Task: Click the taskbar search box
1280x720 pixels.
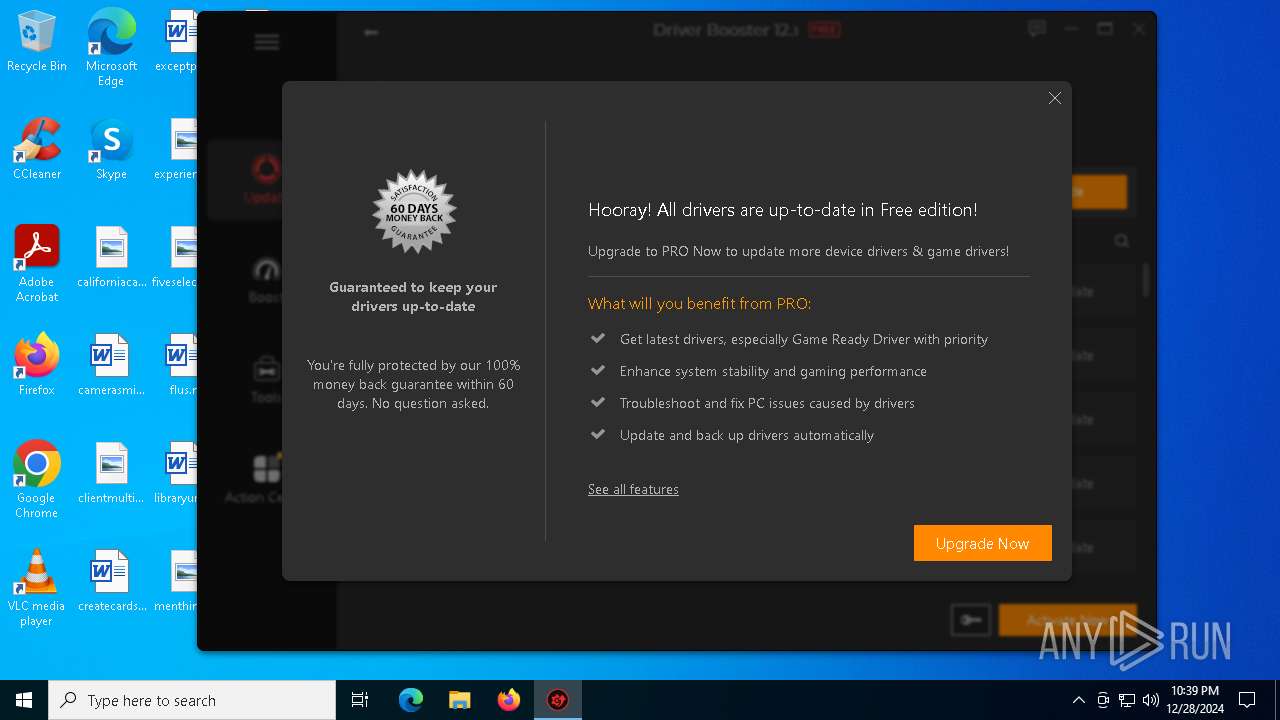Action: coord(192,700)
